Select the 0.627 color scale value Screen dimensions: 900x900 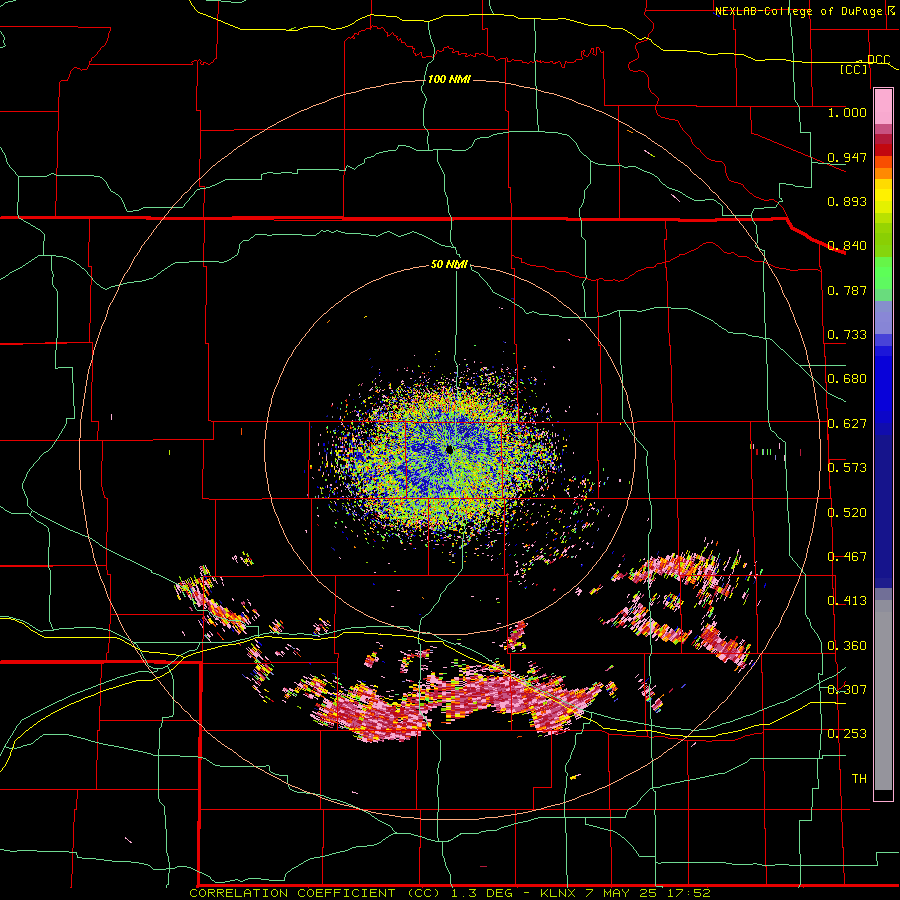pos(847,424)
